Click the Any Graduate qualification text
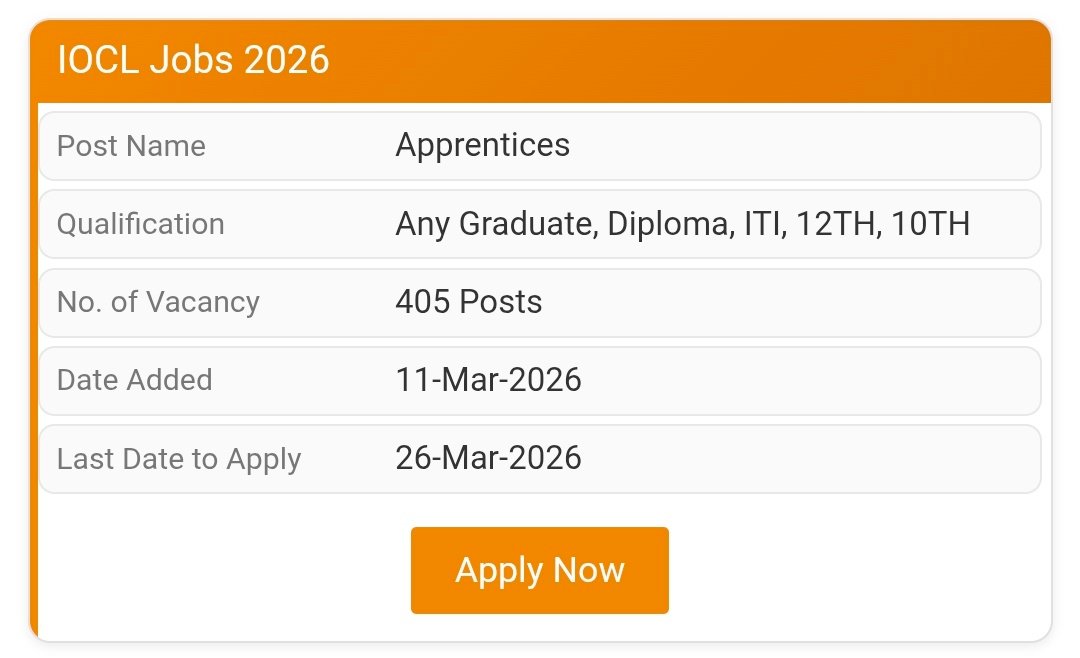 [496, 223]
